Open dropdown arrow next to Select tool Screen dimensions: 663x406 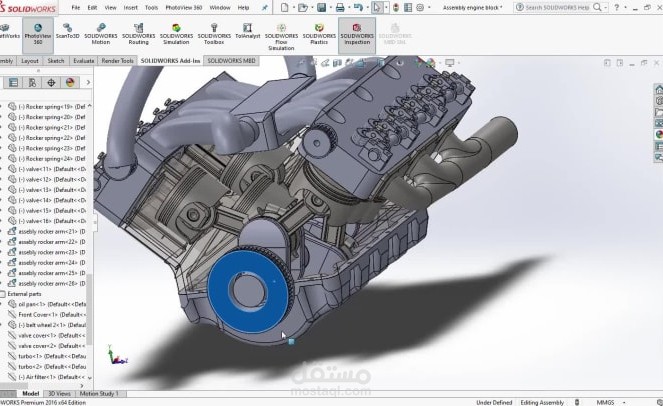pos(386,8)
